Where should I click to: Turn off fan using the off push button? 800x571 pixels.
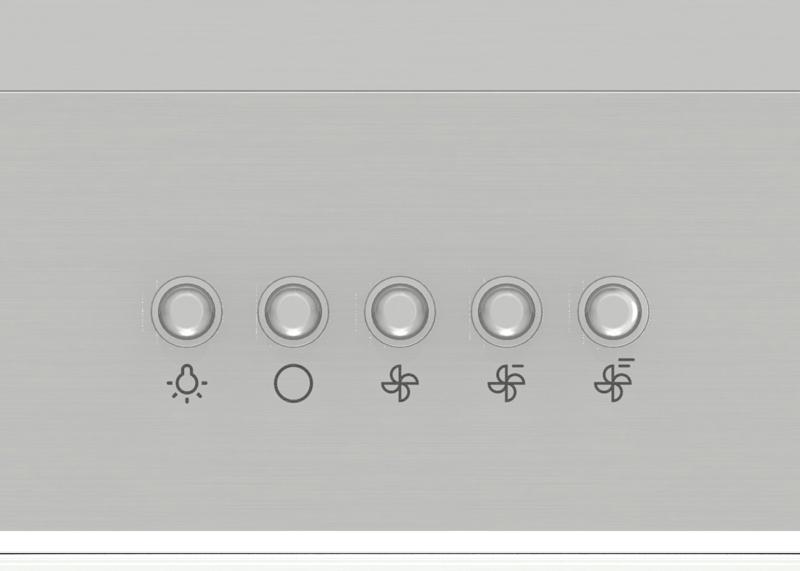point(293,311)
